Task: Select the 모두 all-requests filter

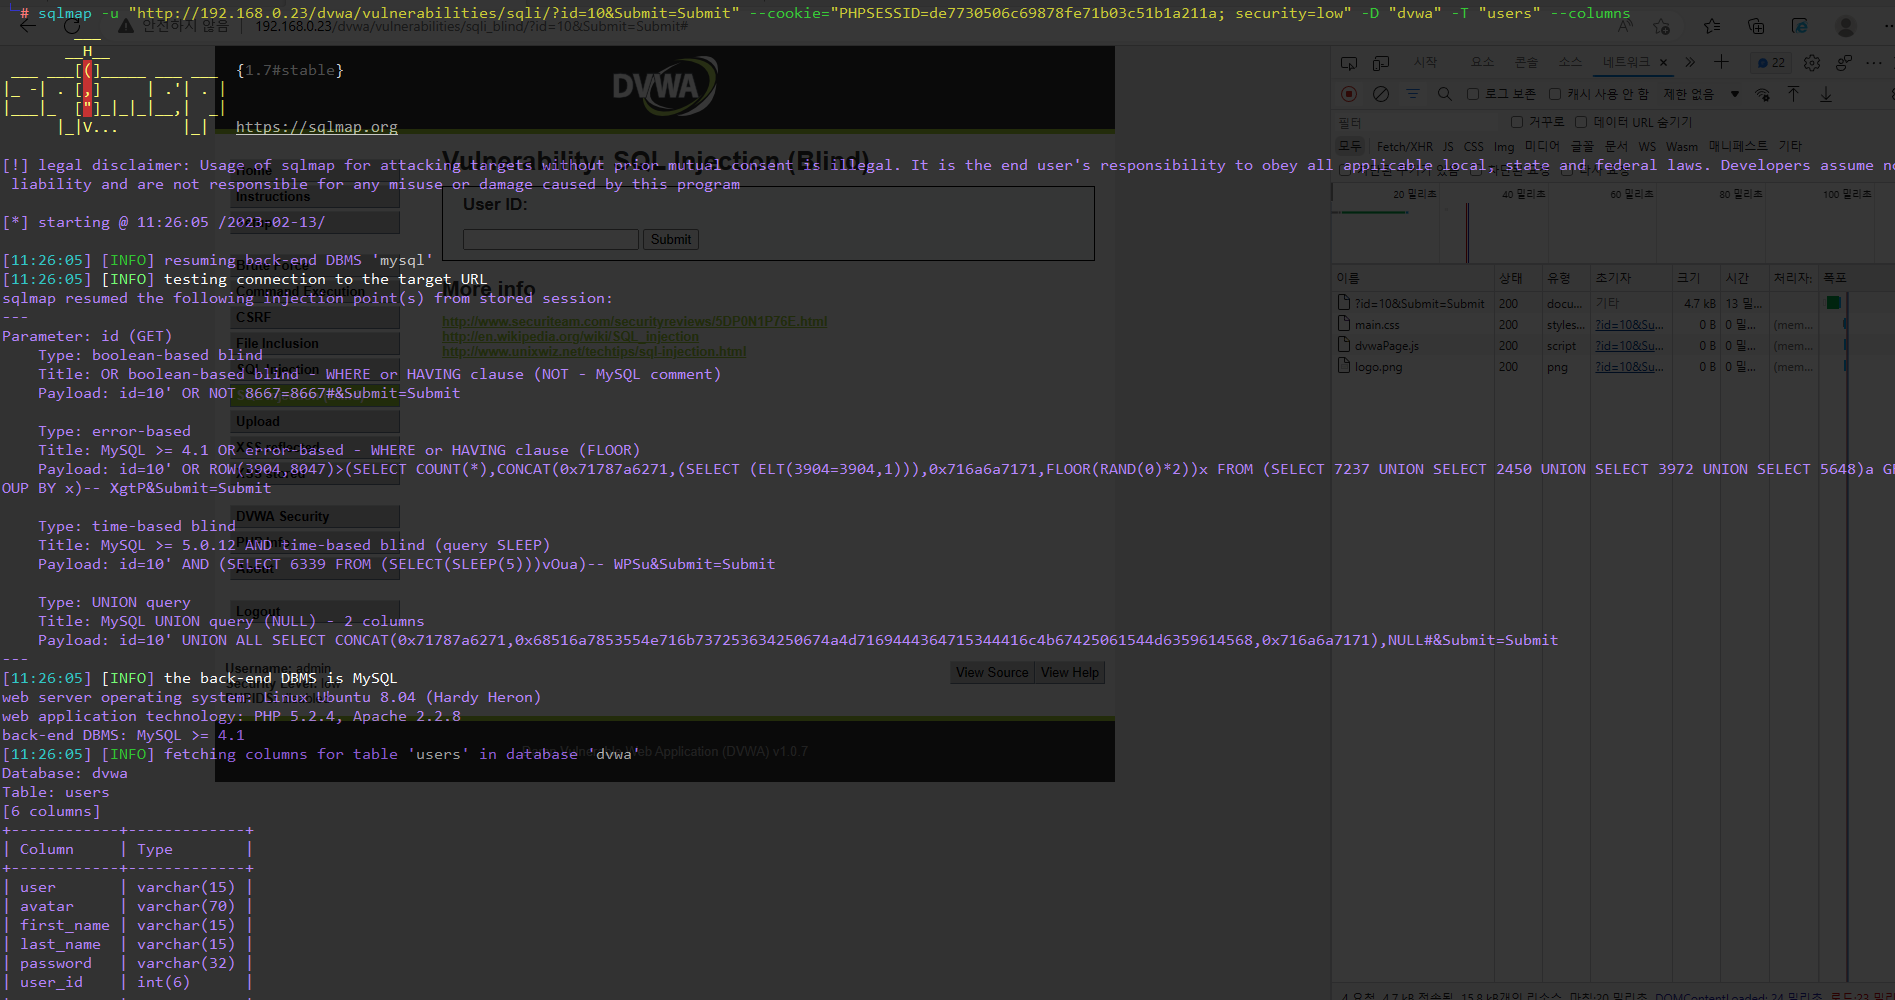Action: tap(1350, 146)
